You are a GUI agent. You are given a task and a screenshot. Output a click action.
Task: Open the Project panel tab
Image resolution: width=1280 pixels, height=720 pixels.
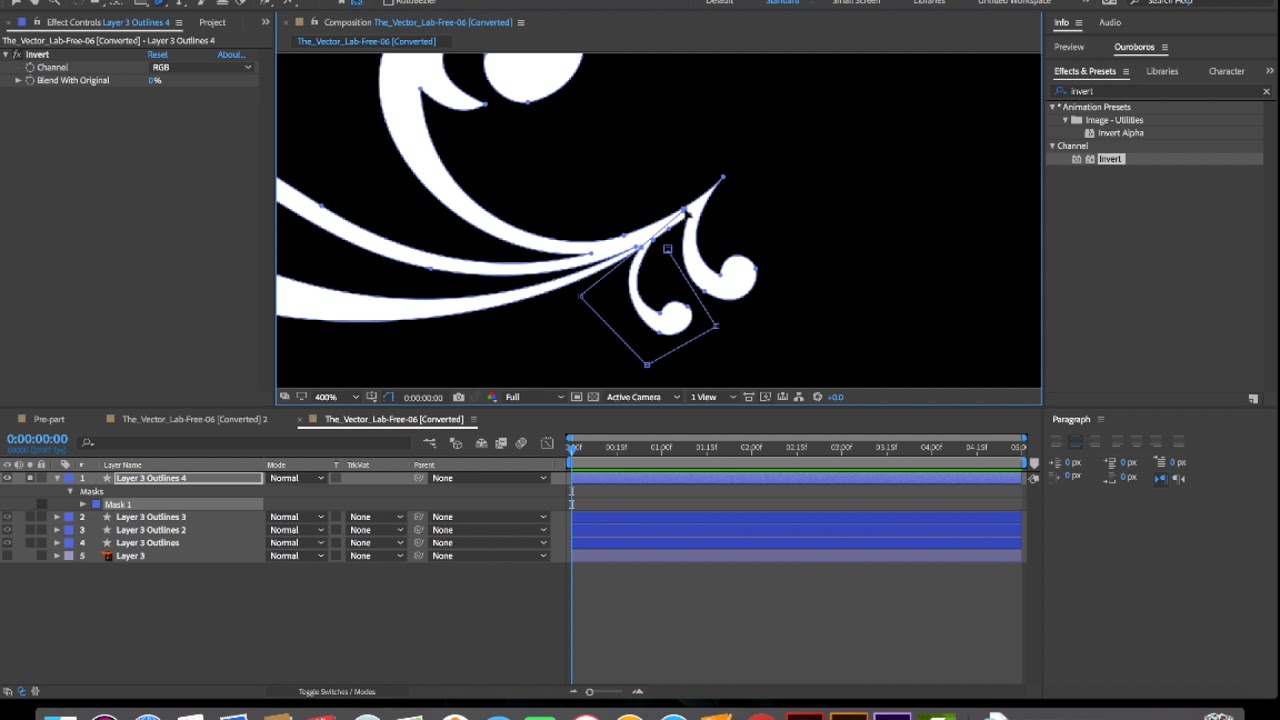click(212, 22)
